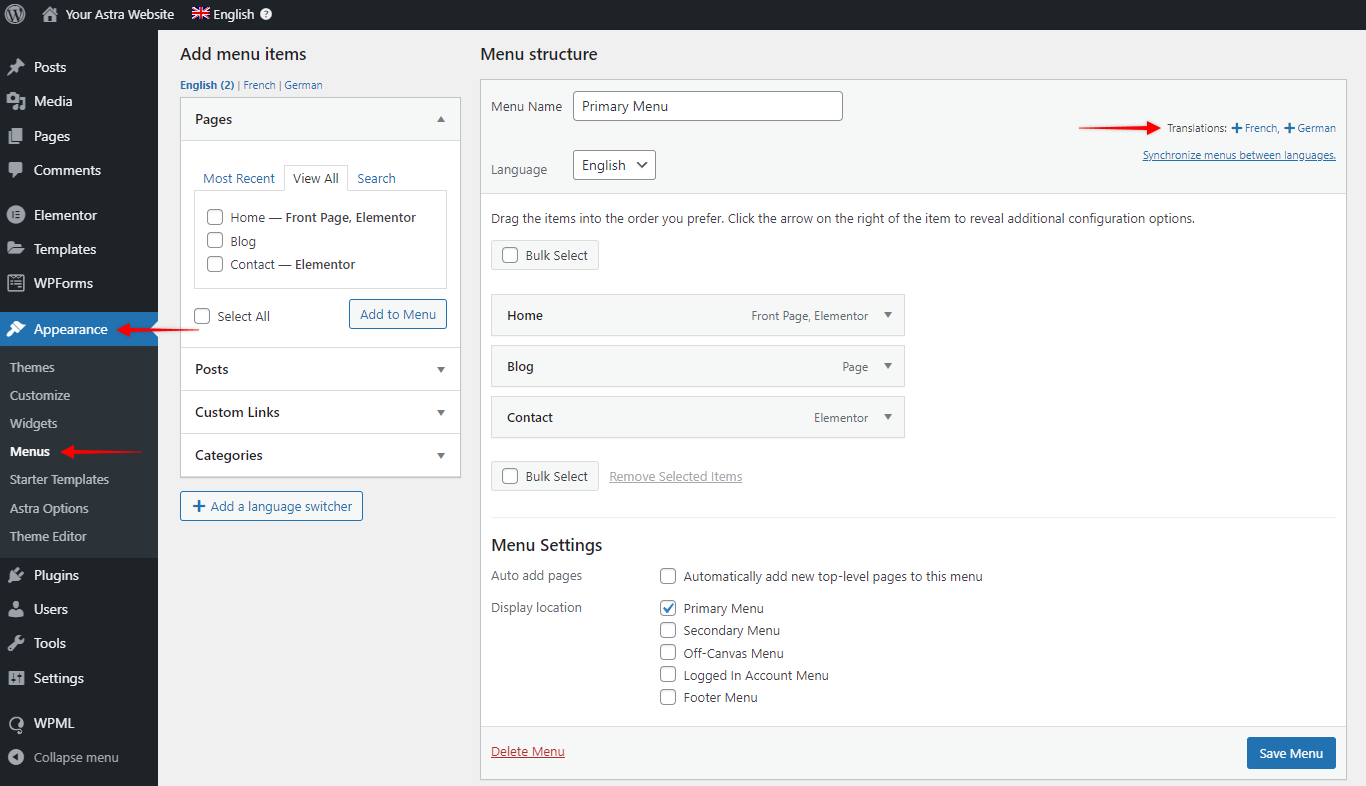The width and height of the screenshot is (1366, 786).
Task: Filter pages by the German language link
Action: click(303, 85)
